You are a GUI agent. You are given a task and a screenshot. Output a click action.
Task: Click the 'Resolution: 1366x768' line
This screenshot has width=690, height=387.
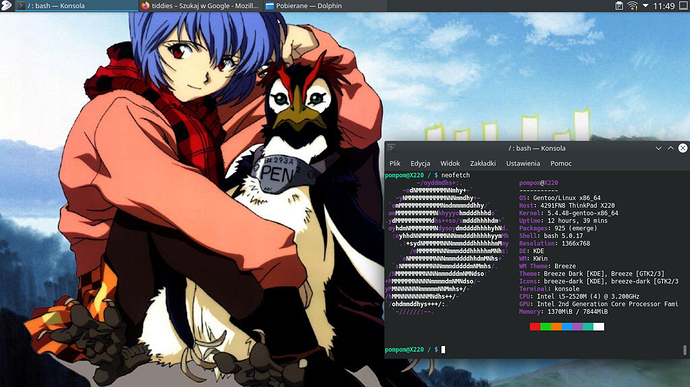pyautogui.click(x=554, y=243)
